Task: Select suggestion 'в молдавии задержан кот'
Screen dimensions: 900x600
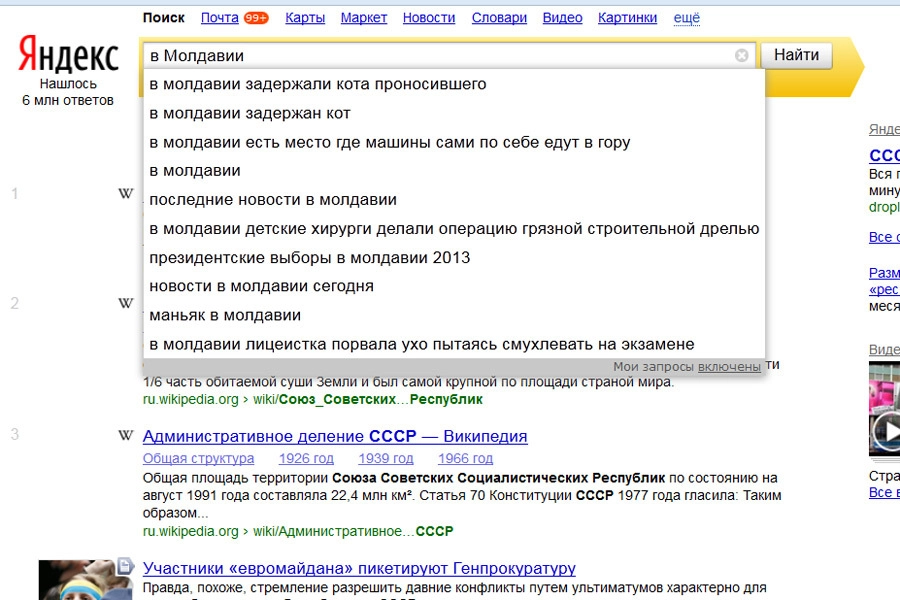Action: tap(250, 113)
